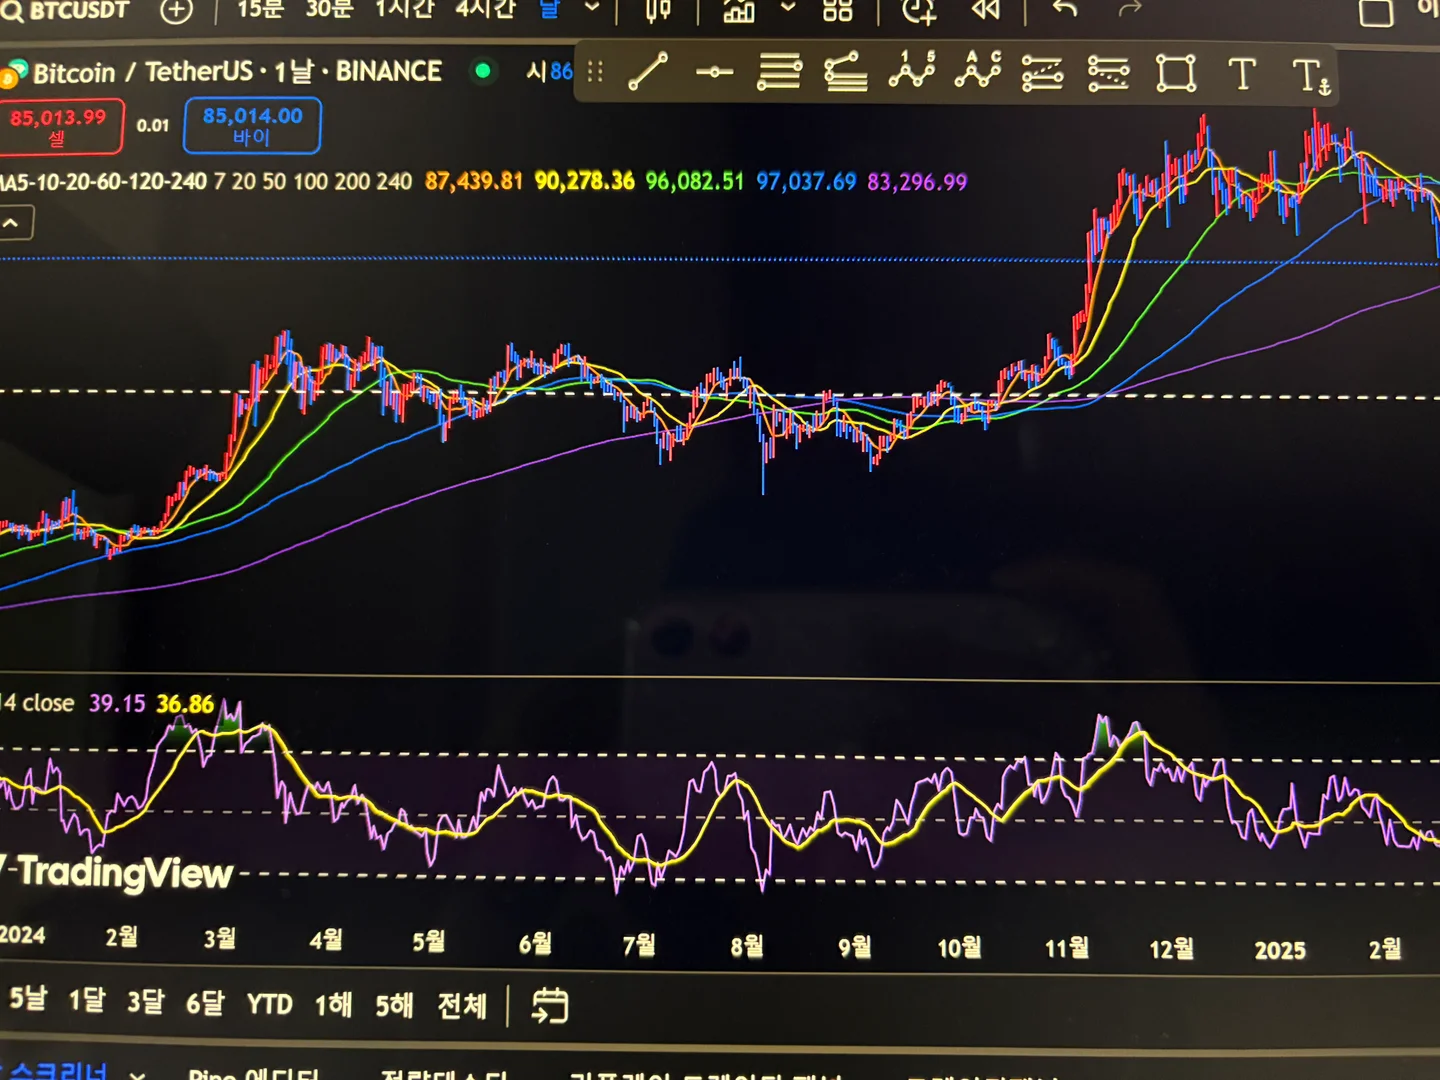Open the timeframe dropdown chevron
The height and width of the screenshot is (1080, 1440).
[x=592, y=8]
